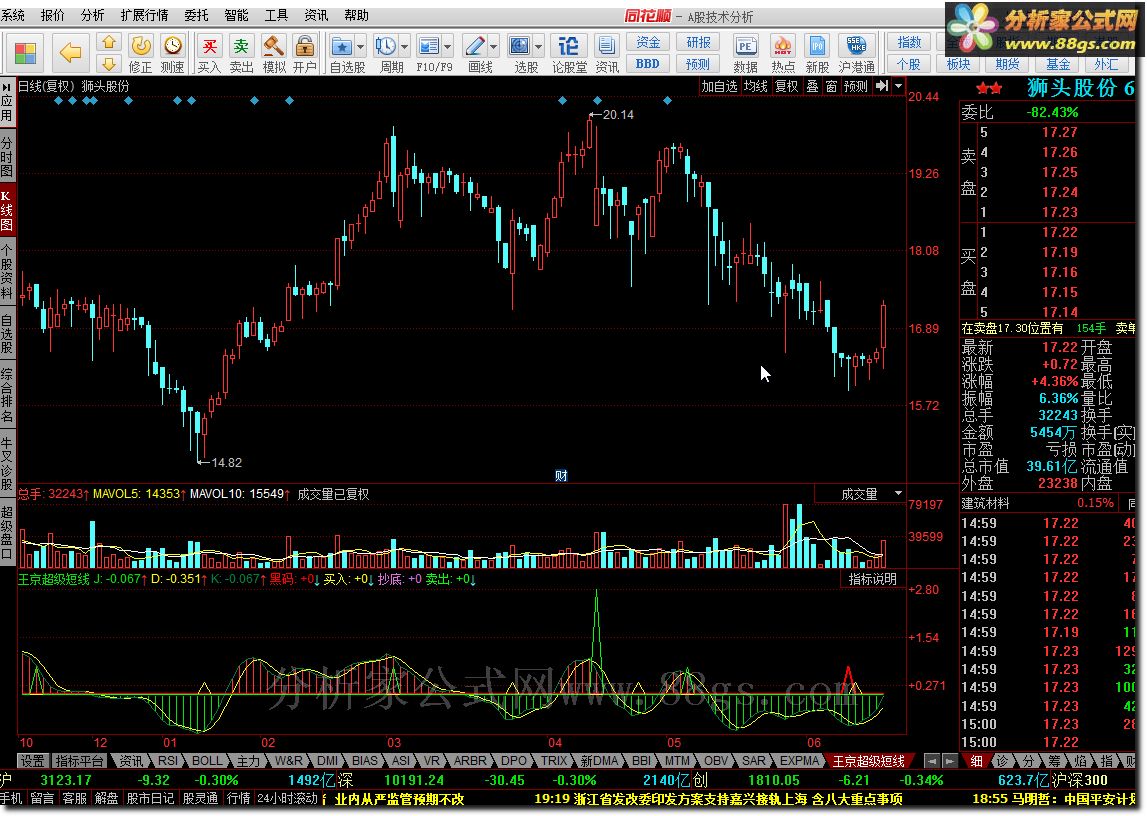Open 指标说明 indicator description

(873, 579)
